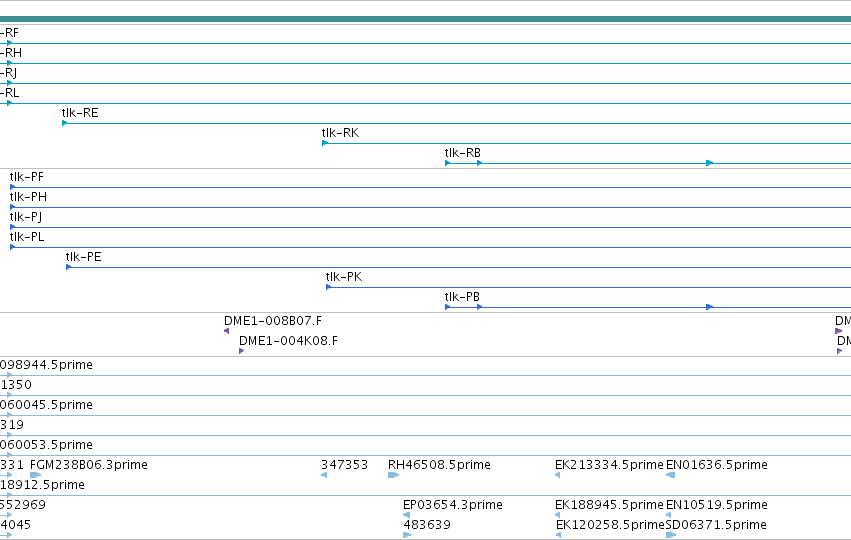Select the 552969 feature label
851x540 pixels.
pos(23,505)
